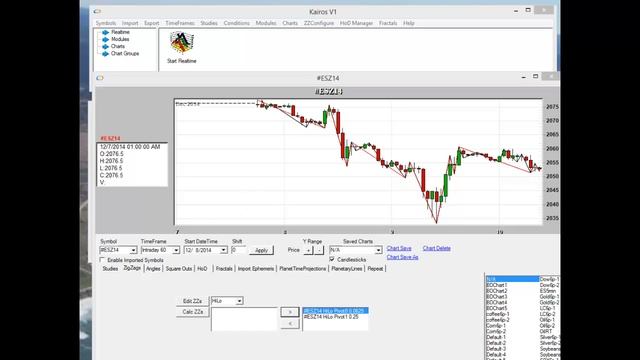Screen dimensions: 640x360
Task: Click the Edit ZZs button
Action: point(192,301)
